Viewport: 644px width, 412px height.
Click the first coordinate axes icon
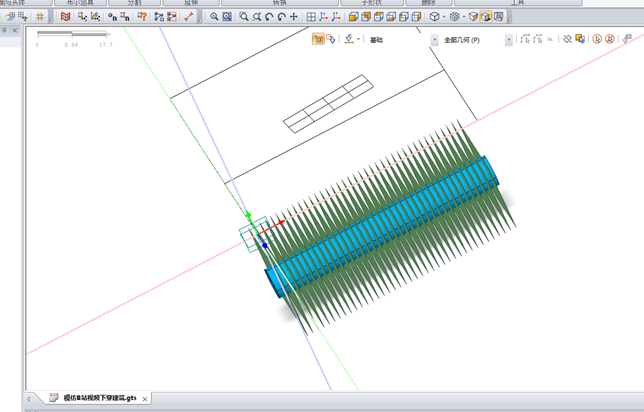pyautogui.click(x=324, y=17)
